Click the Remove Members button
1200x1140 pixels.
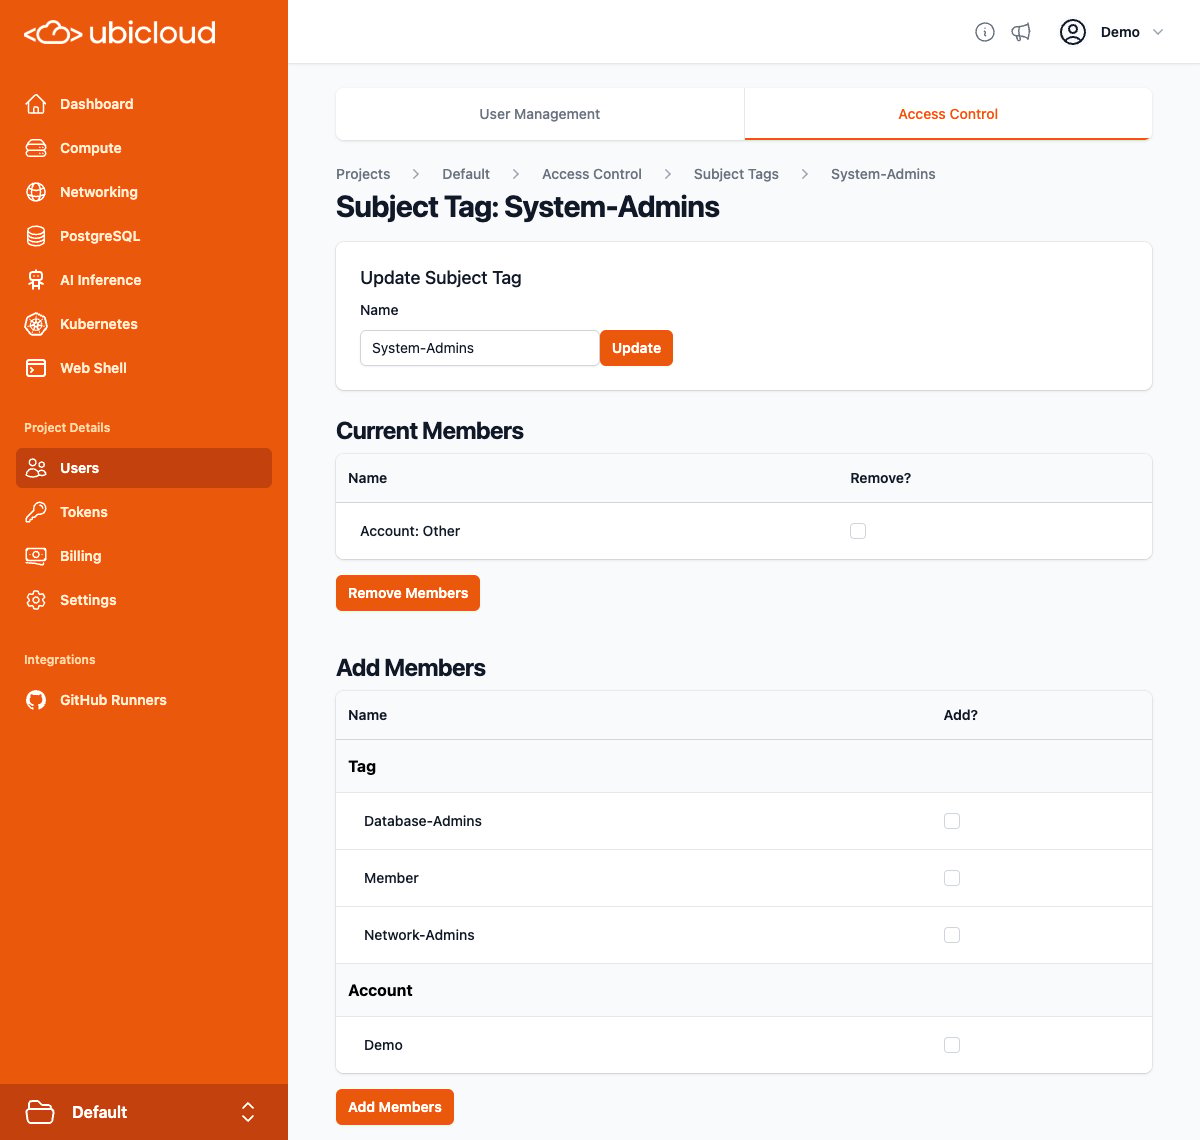(408, 593)
